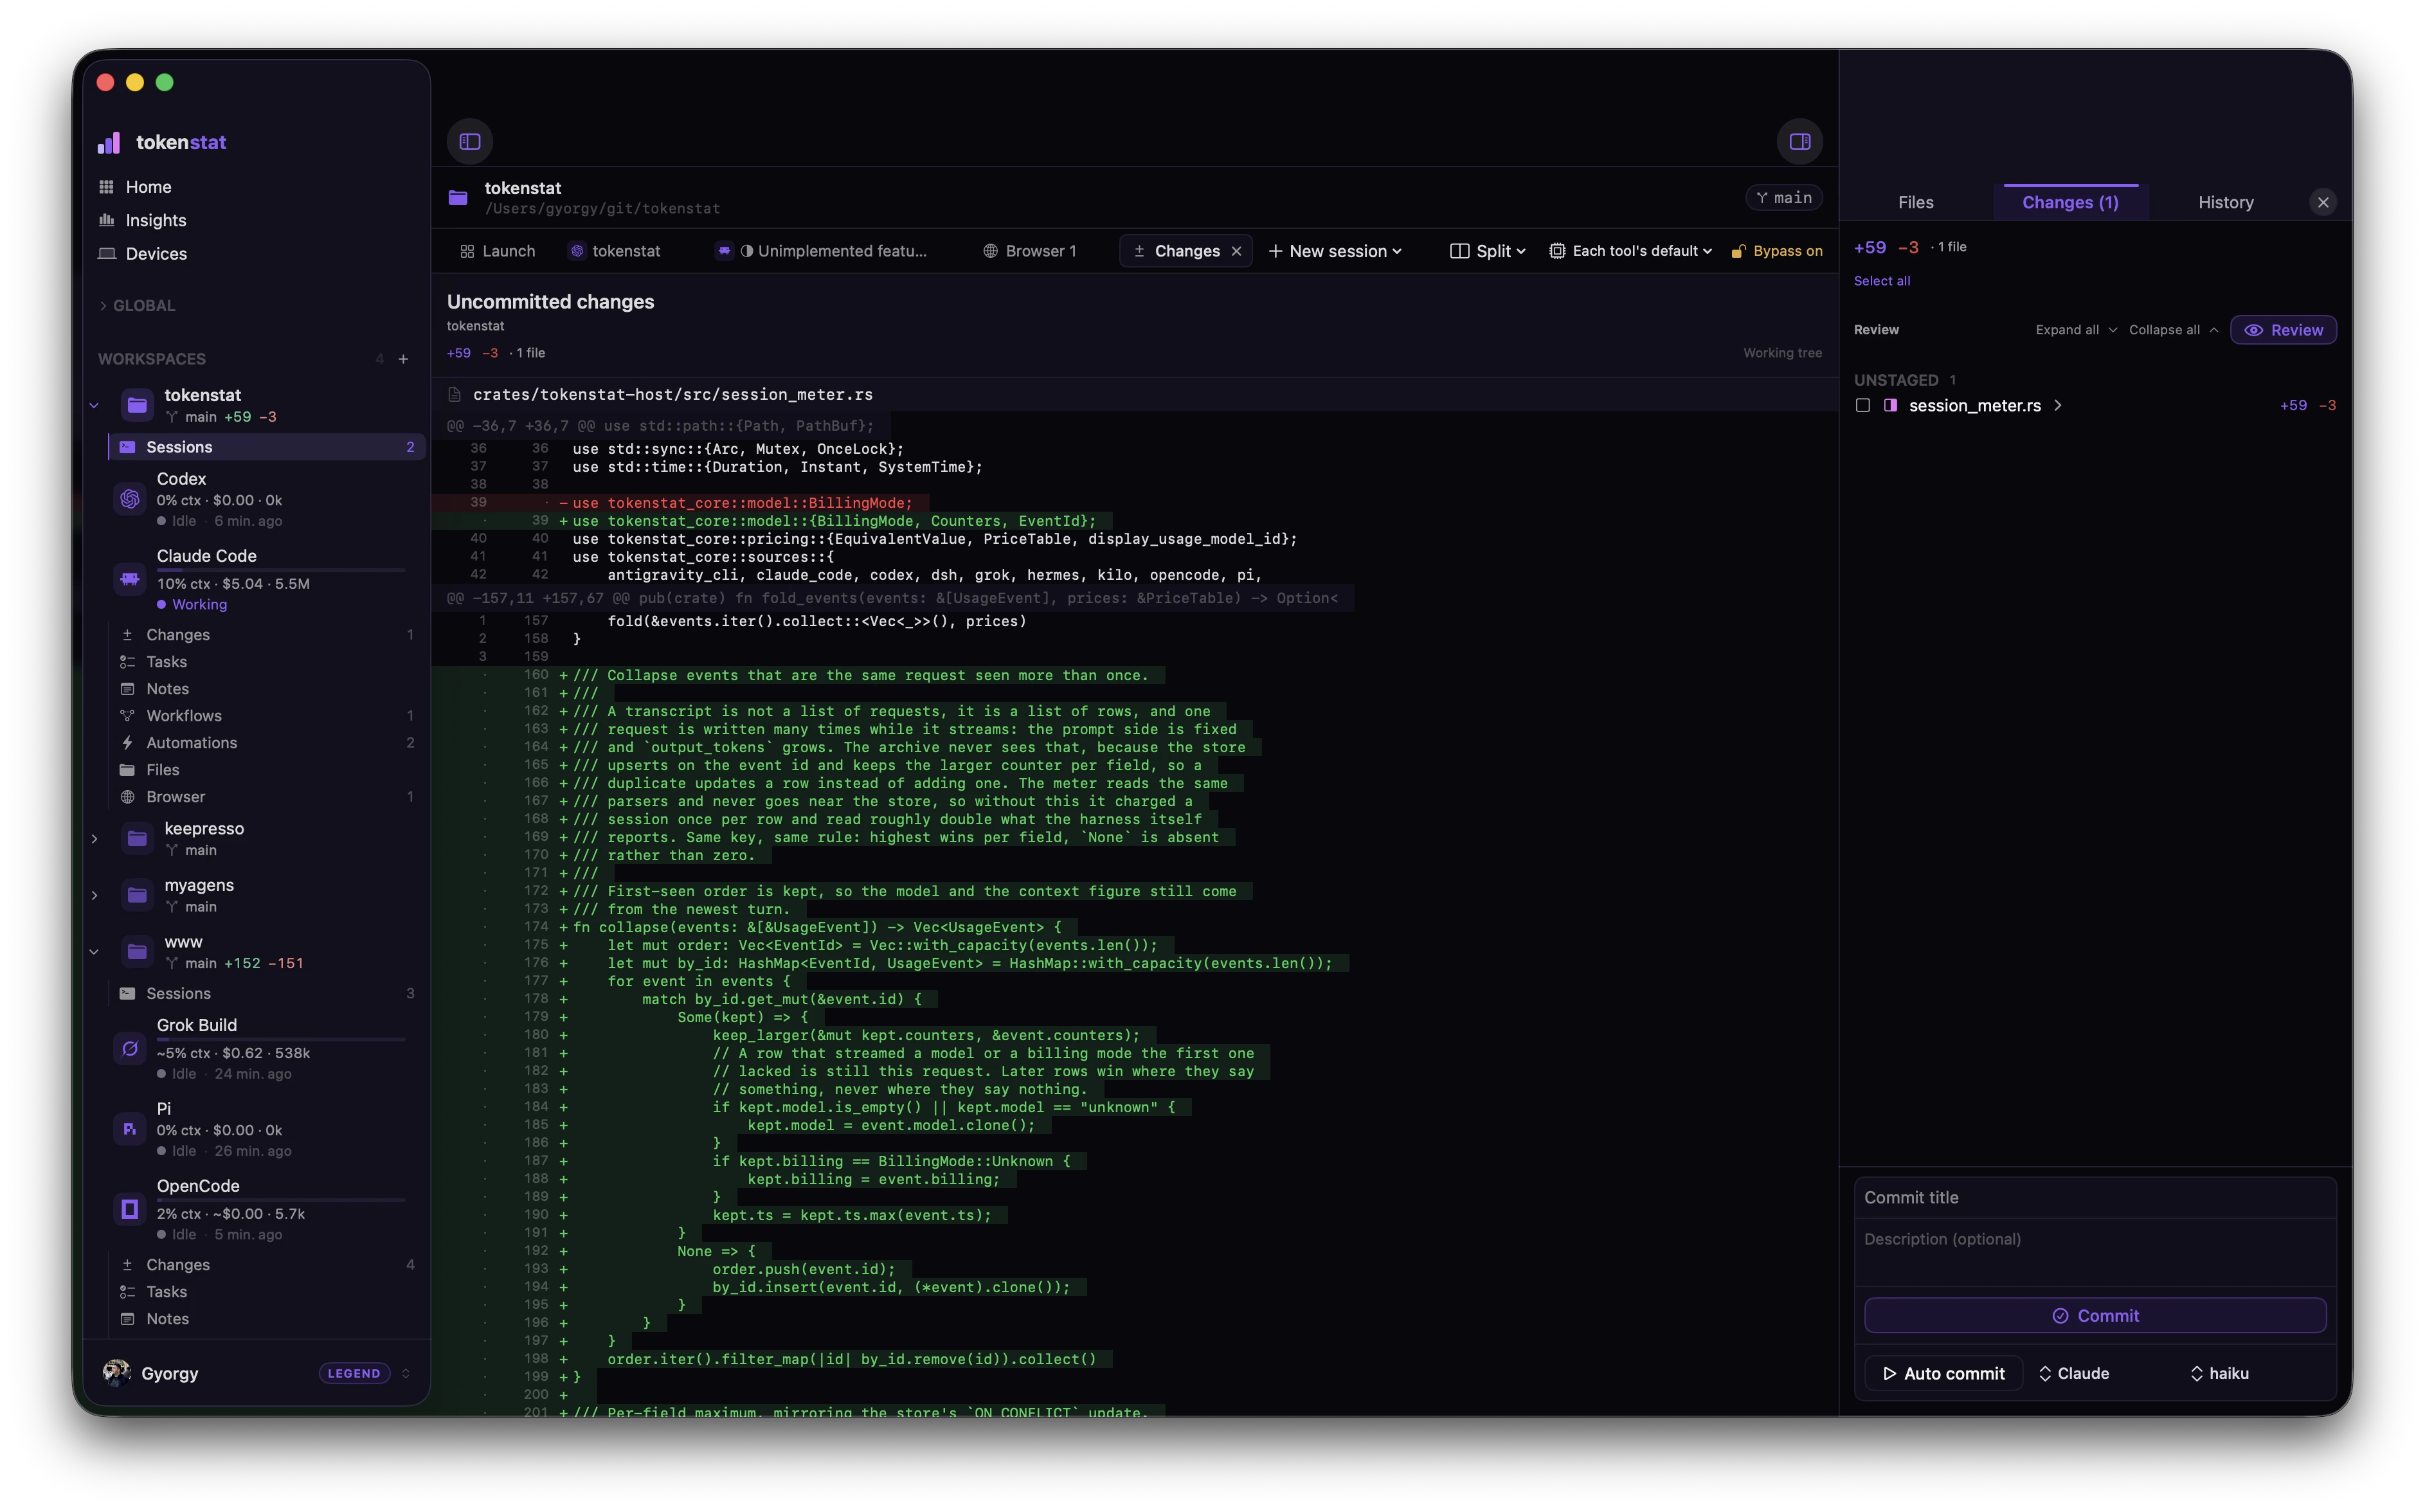Open the History tab in right panel
Viewport: 2425px width, 1512px height.
(x=2225, y=202)
